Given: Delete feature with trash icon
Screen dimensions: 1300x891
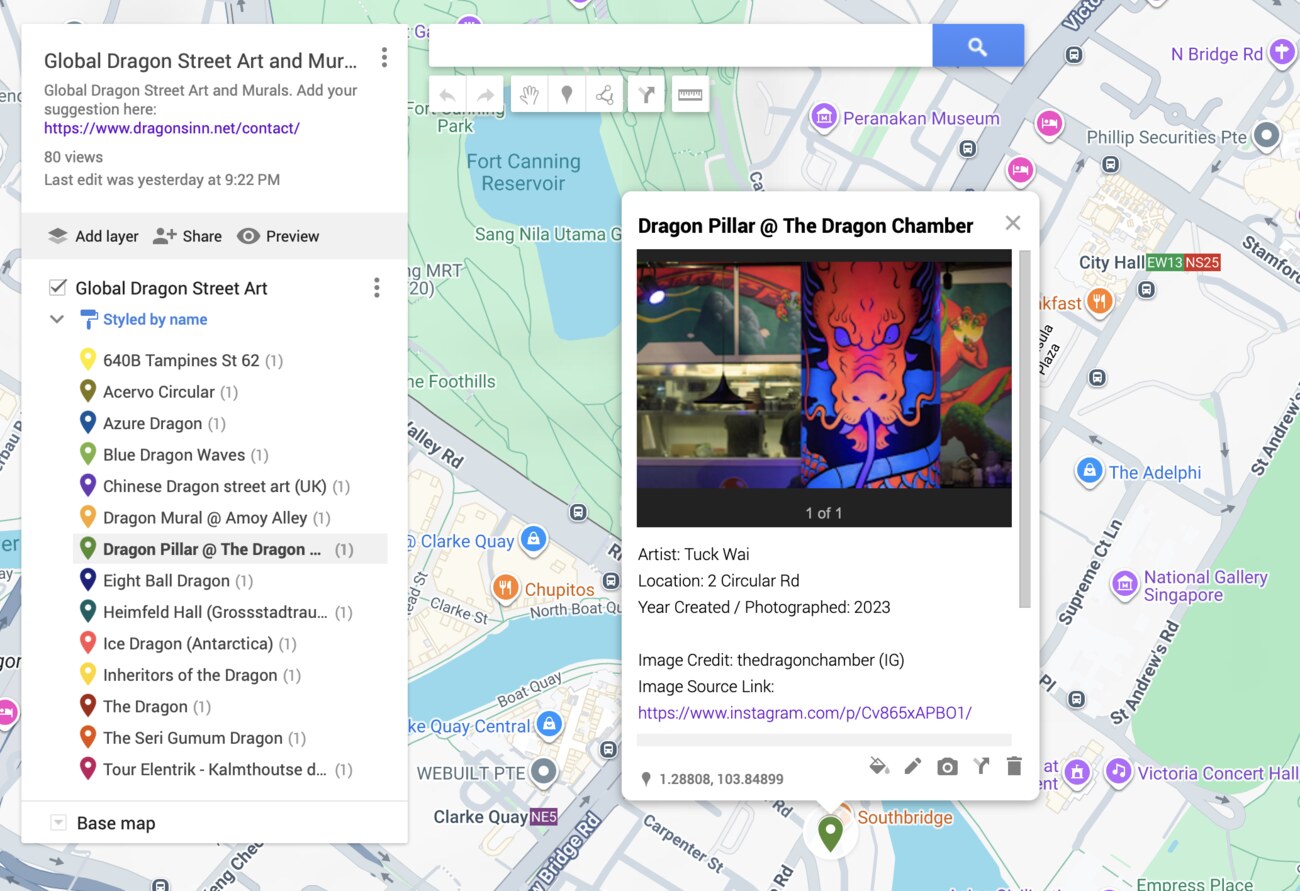Looking at the screenshot, I should pos(1014,766).
